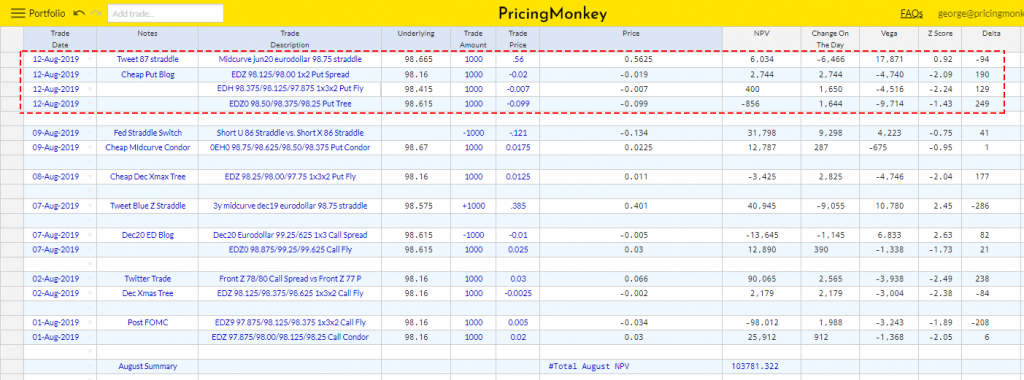Screen dimensions: 1024x380
Task: Open the hamburger menu icon beside Portfolio
Action: (18, 13)
